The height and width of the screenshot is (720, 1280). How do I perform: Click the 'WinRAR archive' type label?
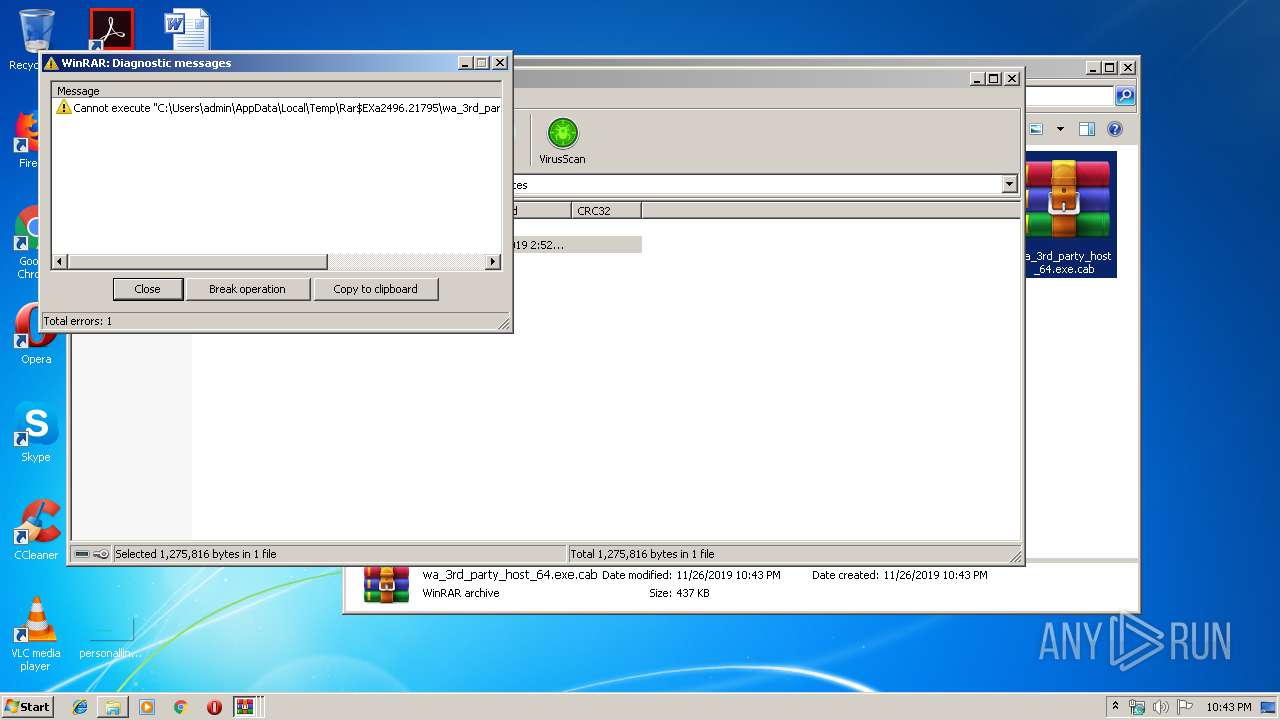pos(461,593)
